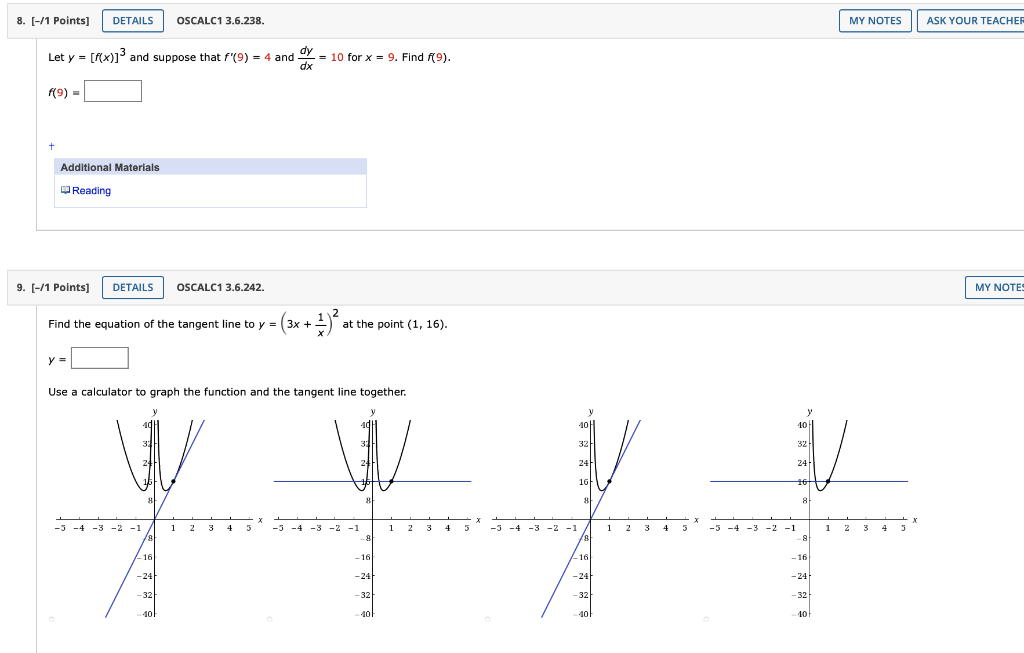Click DETAILS for question 8
Screen dimensions: 1024x653
click(x=133, y=20)
